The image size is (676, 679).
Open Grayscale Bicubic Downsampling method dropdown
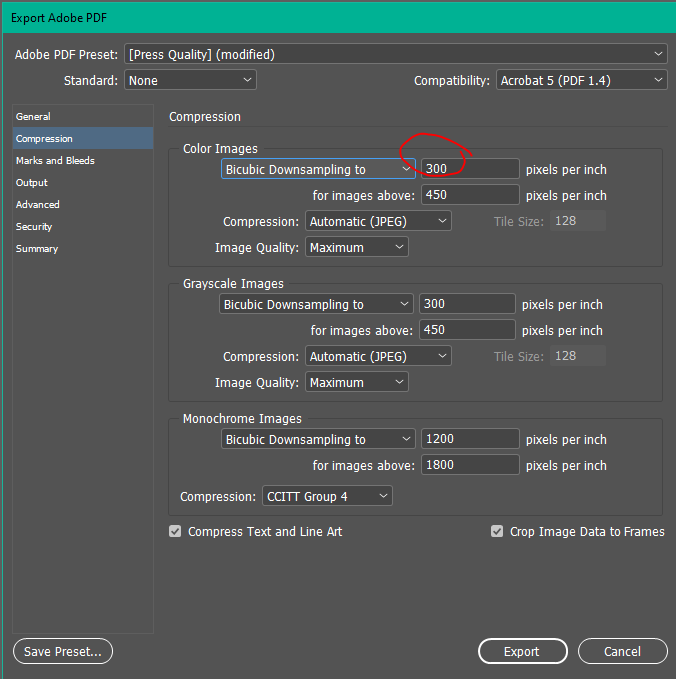tap(316, 304)
